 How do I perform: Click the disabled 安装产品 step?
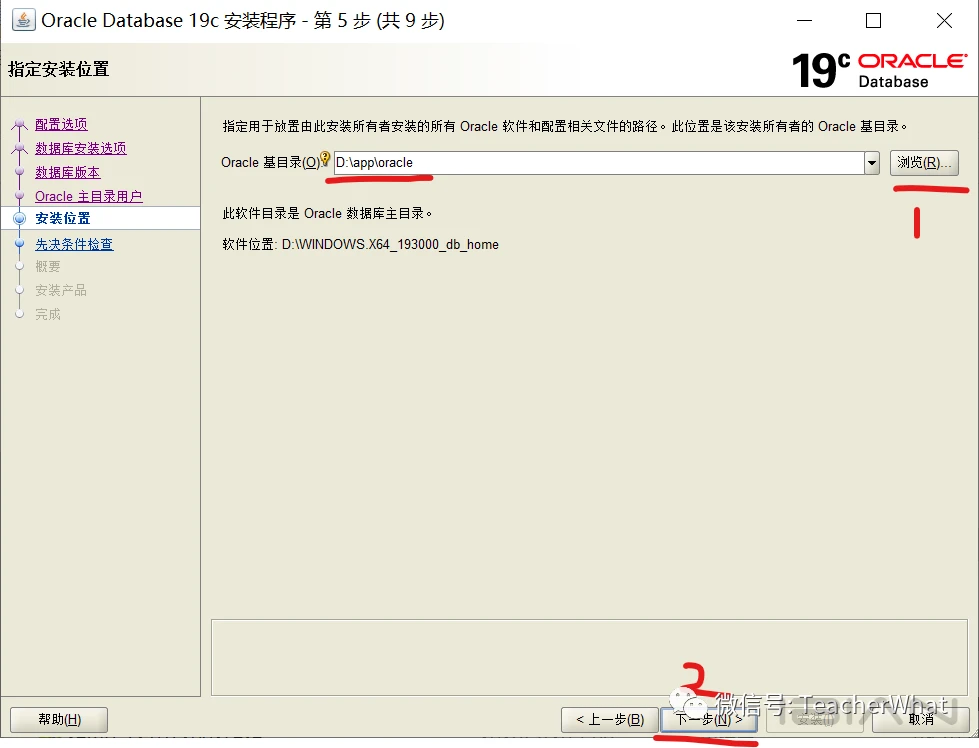(61, 290)
